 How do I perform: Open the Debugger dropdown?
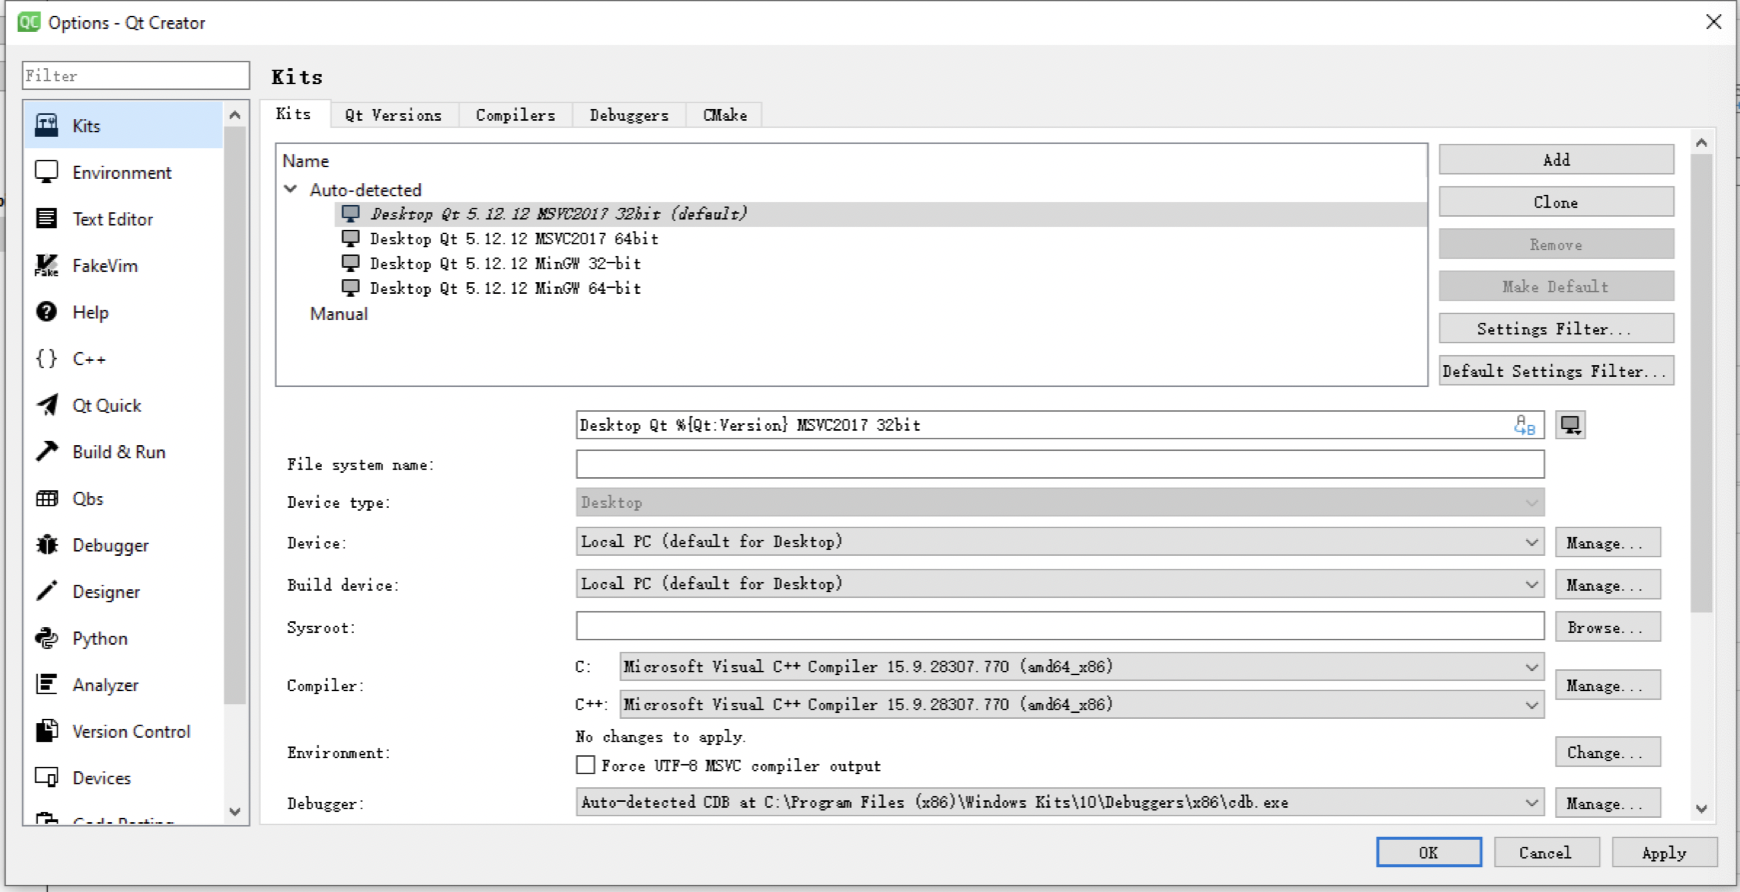point(1060,802)
